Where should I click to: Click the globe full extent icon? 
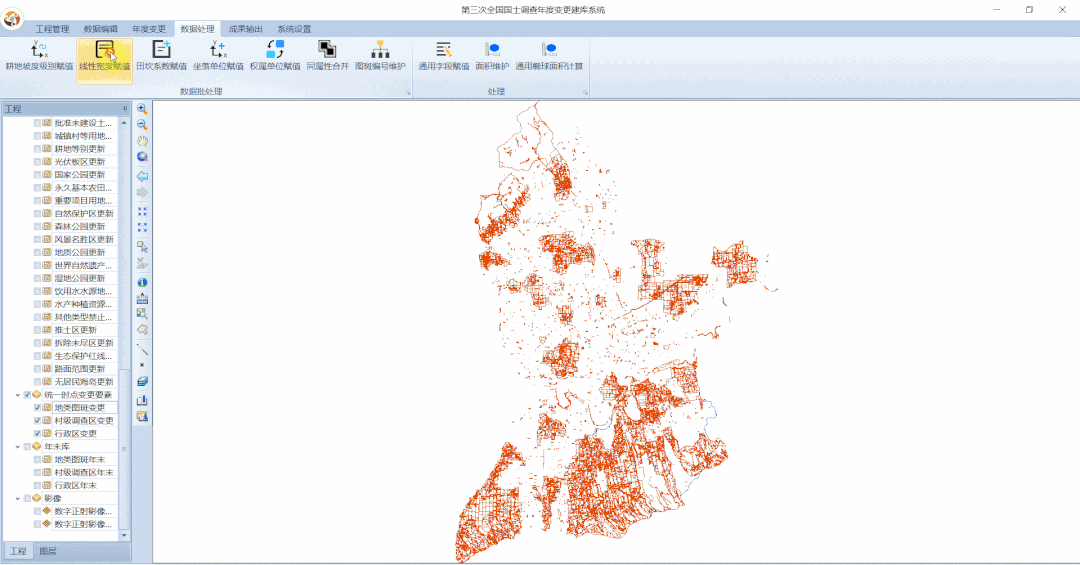coord(142,157)
